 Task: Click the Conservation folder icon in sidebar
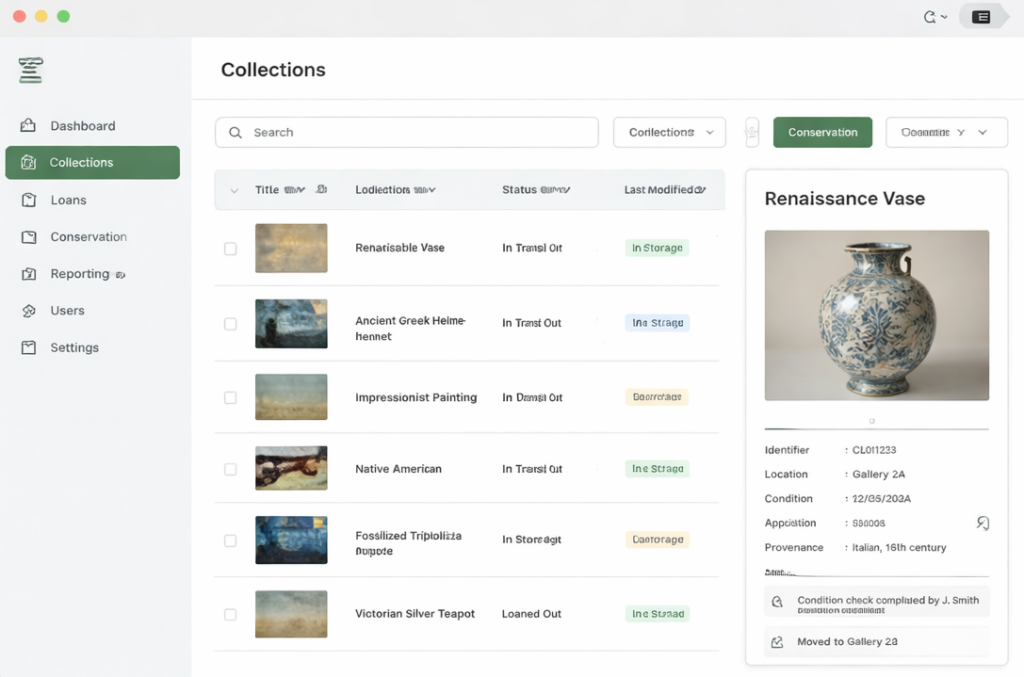[29, 237]
